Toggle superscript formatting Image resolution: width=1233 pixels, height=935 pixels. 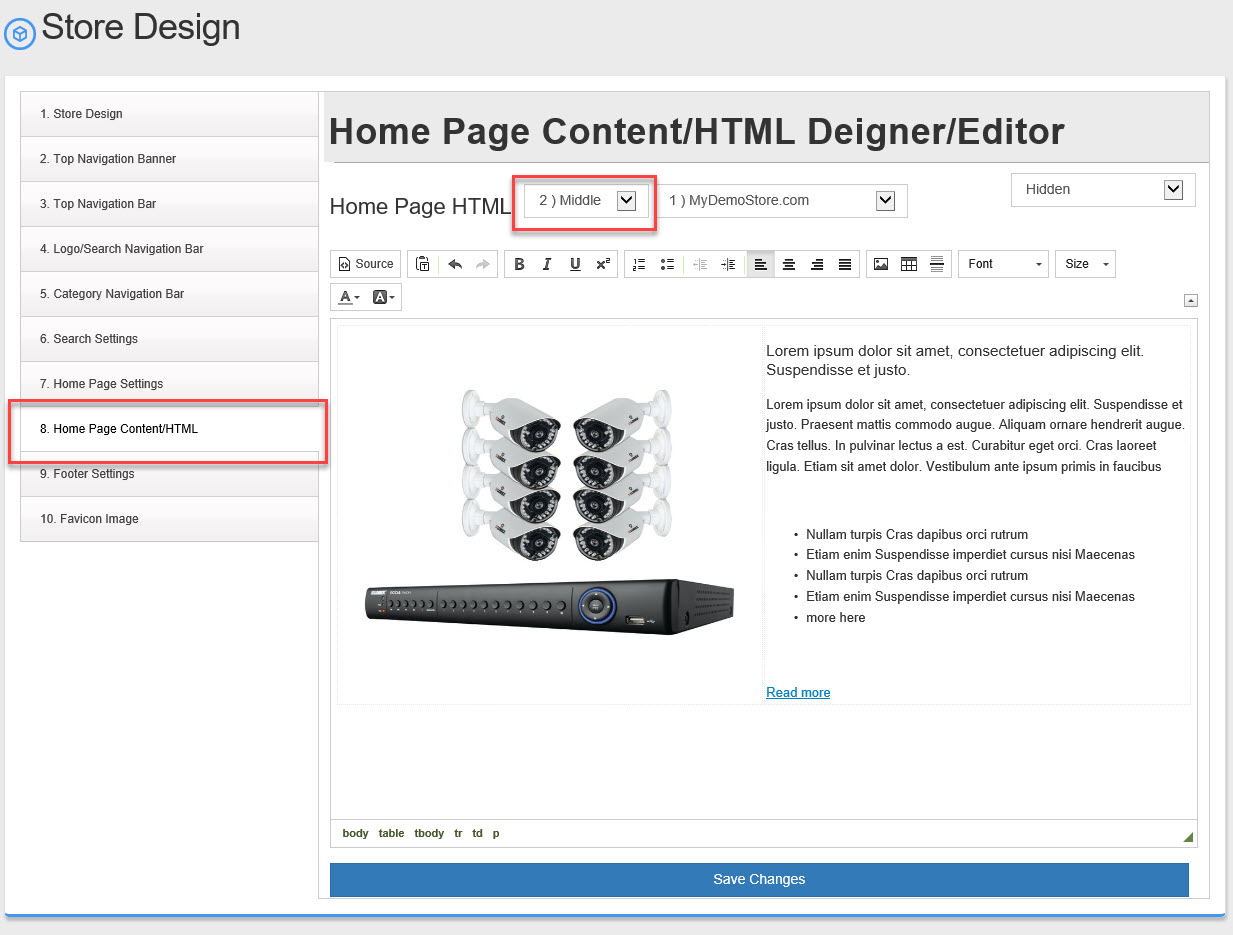(603, 264)
